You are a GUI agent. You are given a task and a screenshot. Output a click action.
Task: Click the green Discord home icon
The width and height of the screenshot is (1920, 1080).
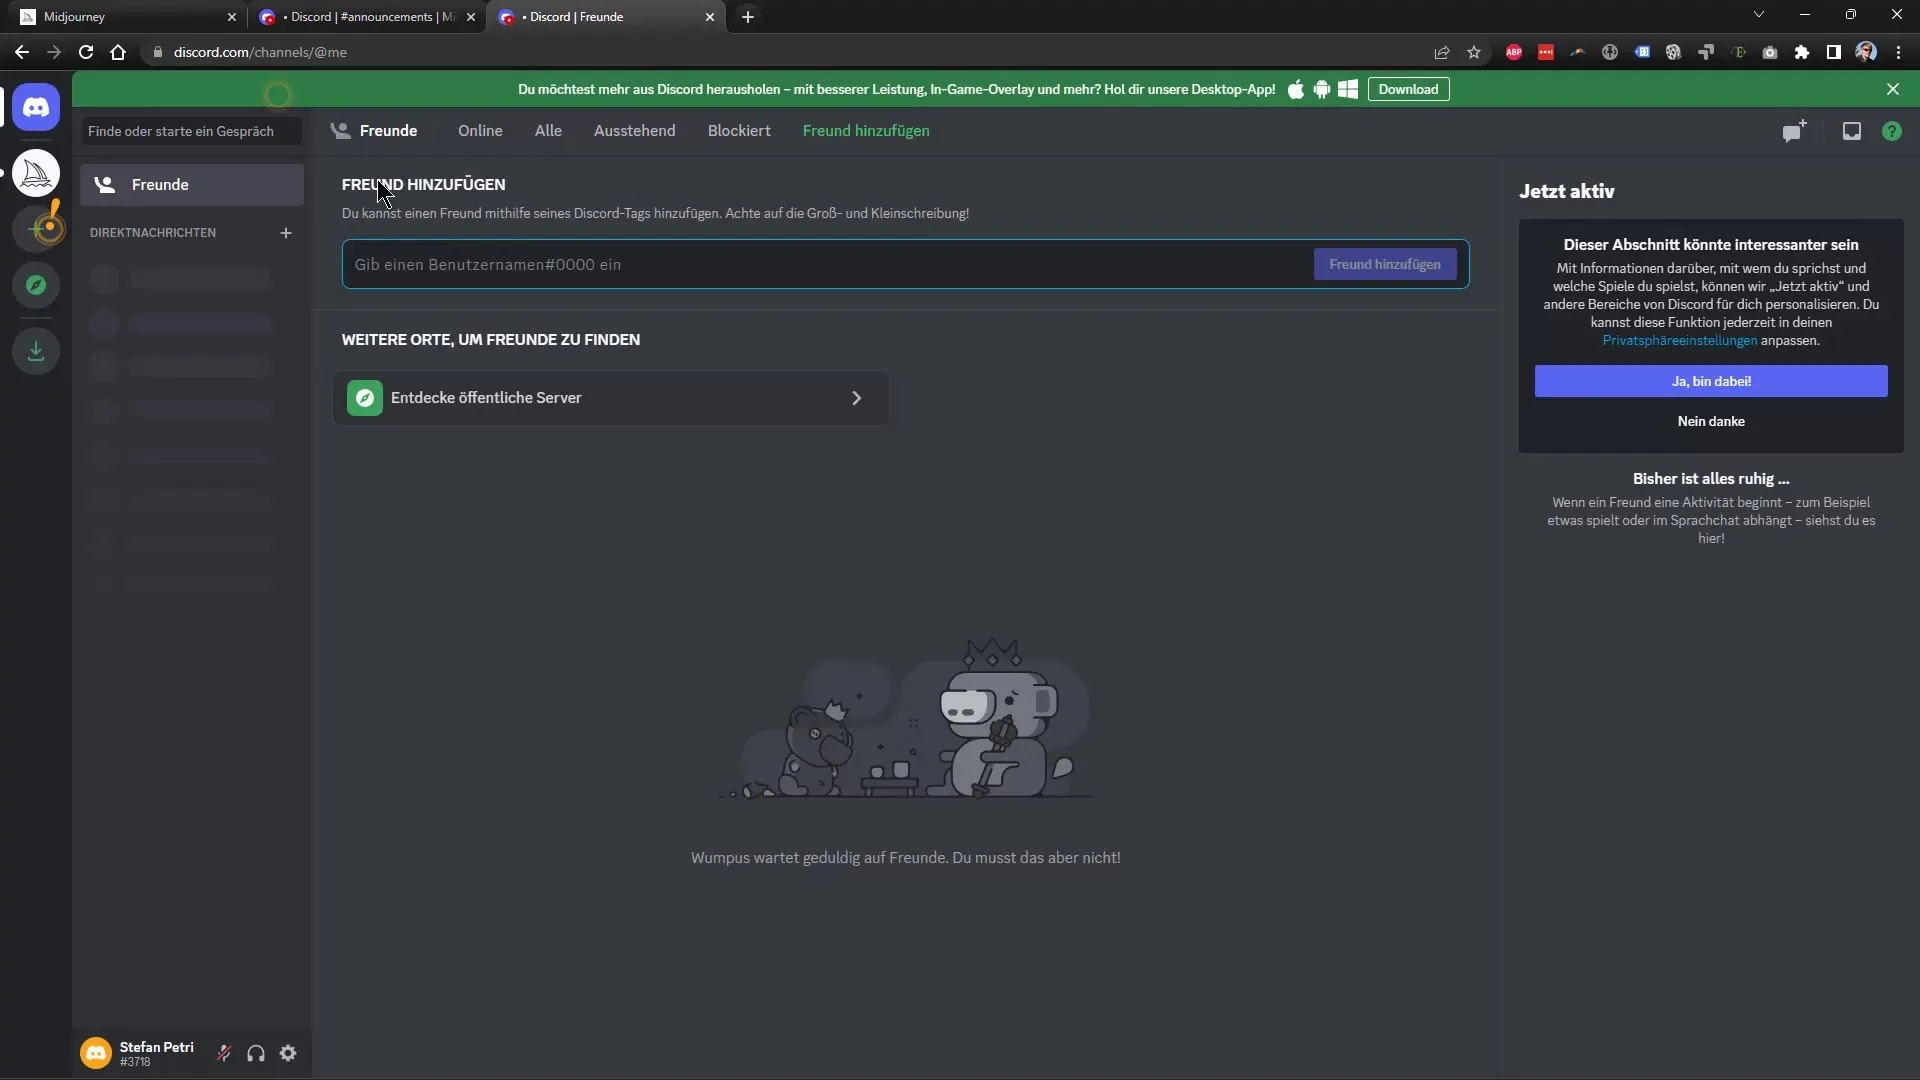(36, 286)
